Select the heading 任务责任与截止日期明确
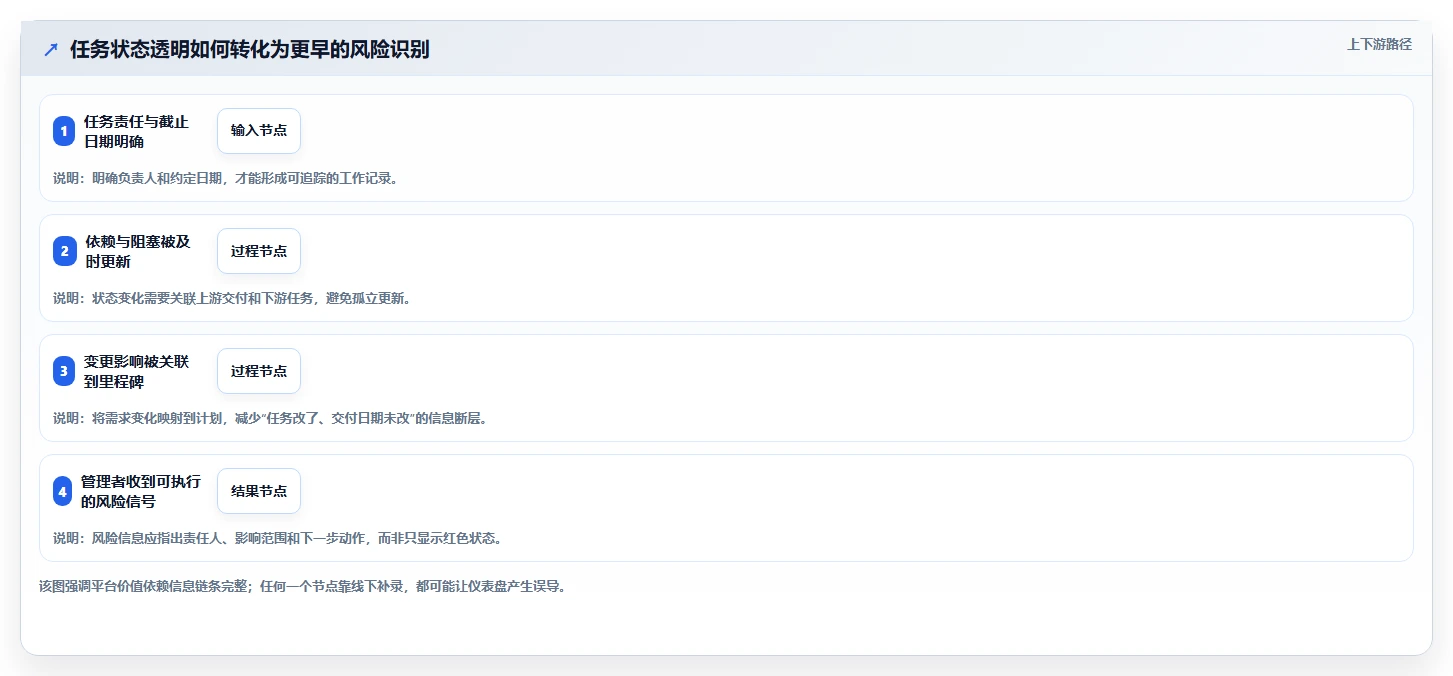Image resolution: width=1453 pixels, height=676 pixels. [136, 131]
